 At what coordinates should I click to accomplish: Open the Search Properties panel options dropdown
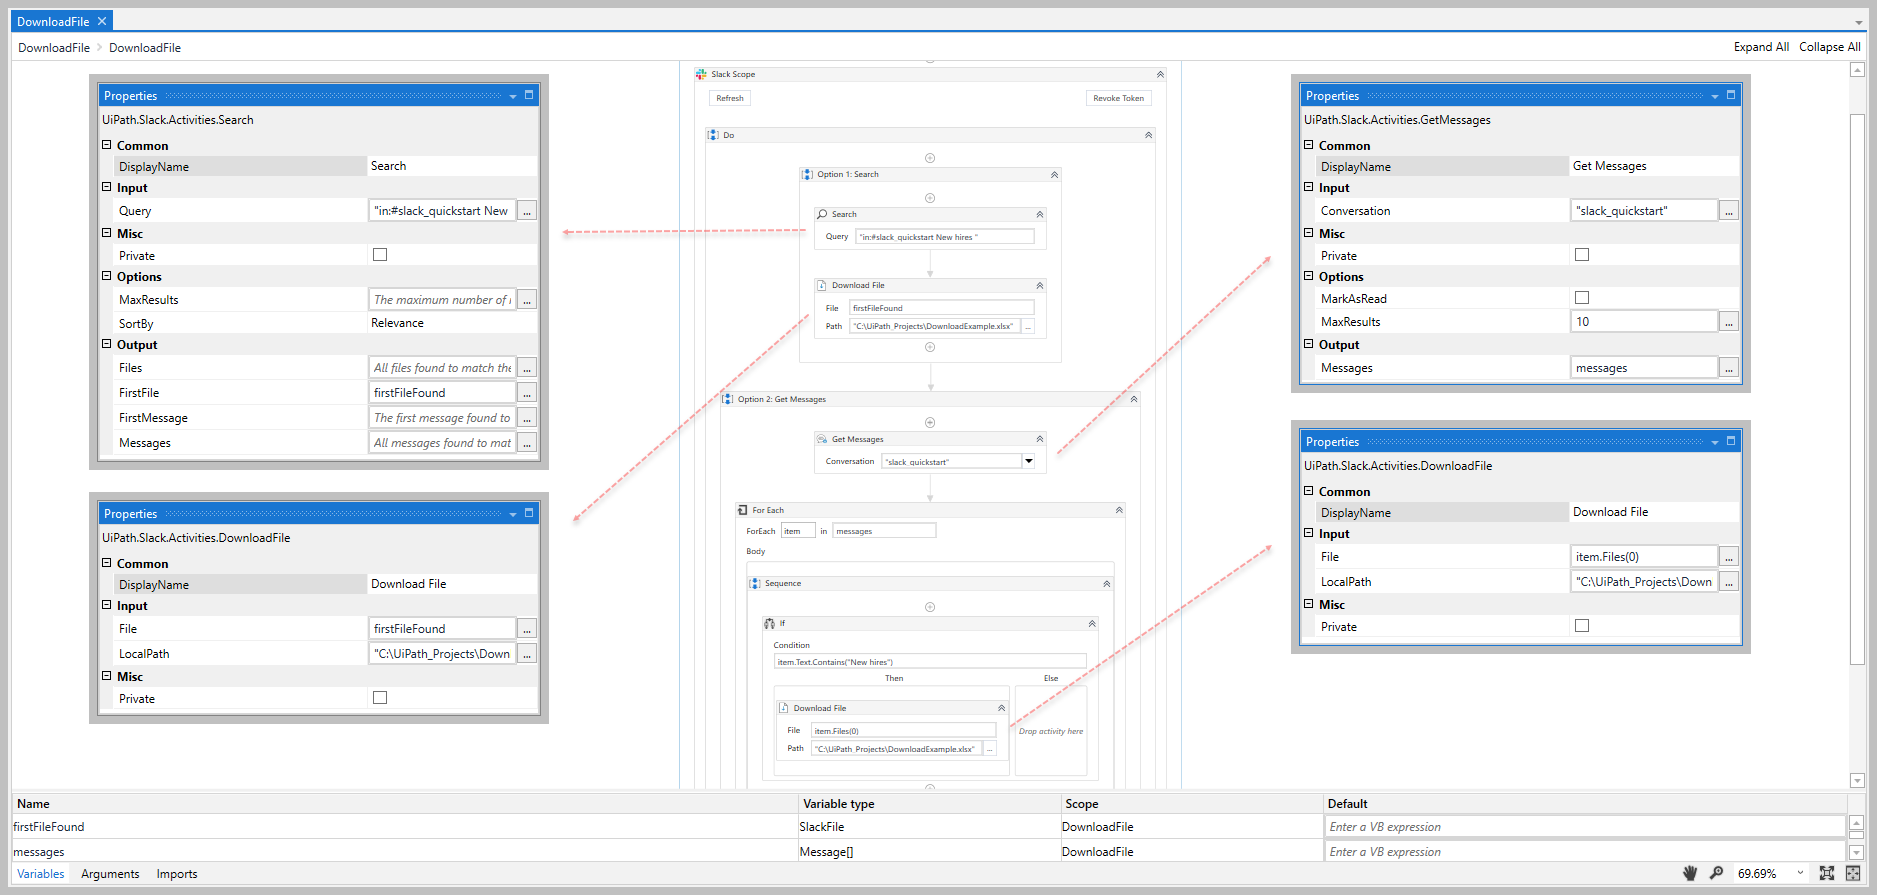click(x=513, y=96)
